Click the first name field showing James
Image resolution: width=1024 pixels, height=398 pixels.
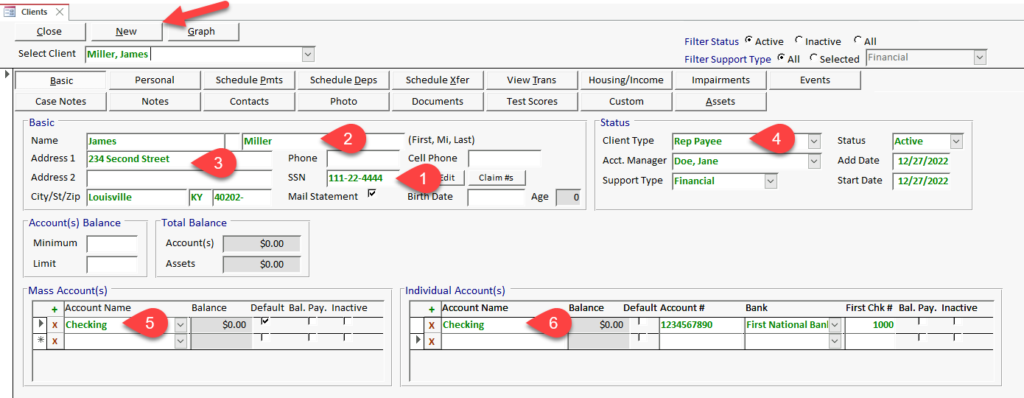tap(155, 141)
